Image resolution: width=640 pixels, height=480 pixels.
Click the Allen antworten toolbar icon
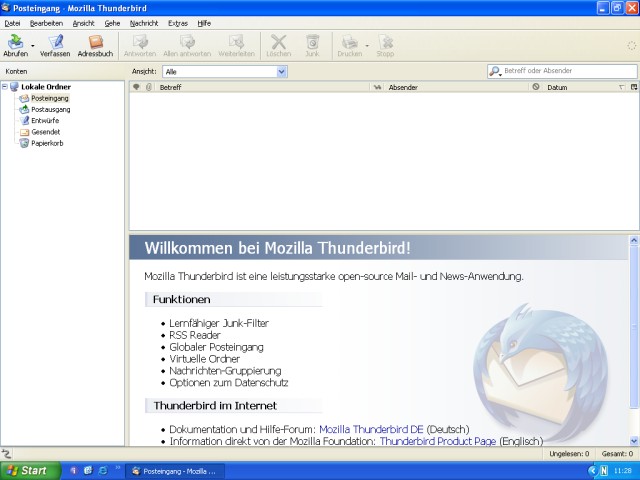(x=187, y=45)
